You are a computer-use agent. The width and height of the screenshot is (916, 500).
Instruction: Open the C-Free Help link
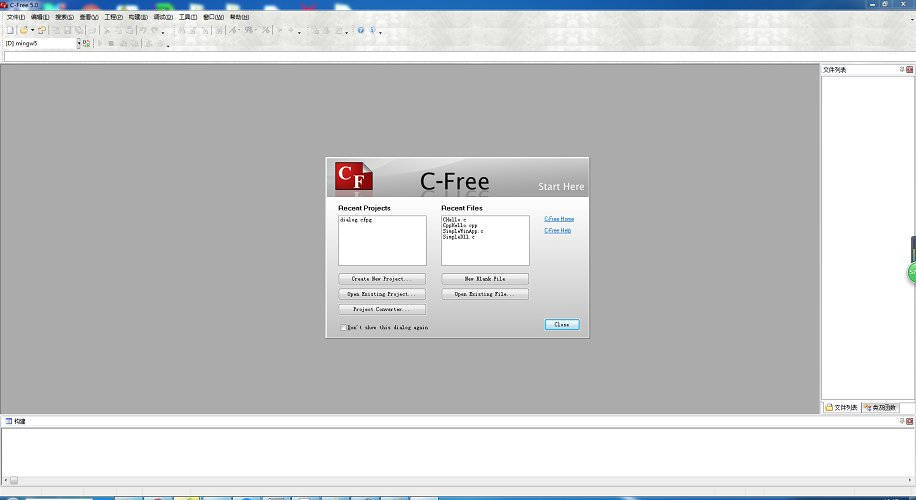[x=557, y=231]
